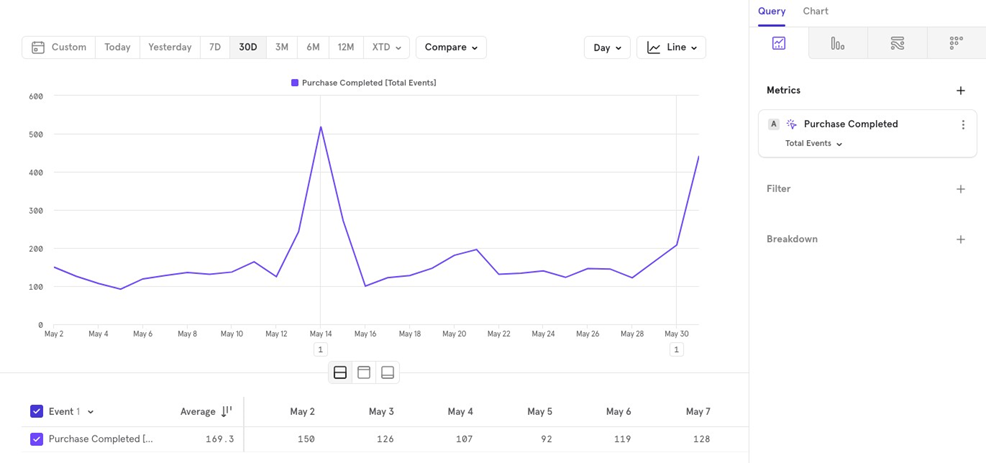Toggle the Event header select-all checkbox
986x463 pixels.
coord(37,411)
